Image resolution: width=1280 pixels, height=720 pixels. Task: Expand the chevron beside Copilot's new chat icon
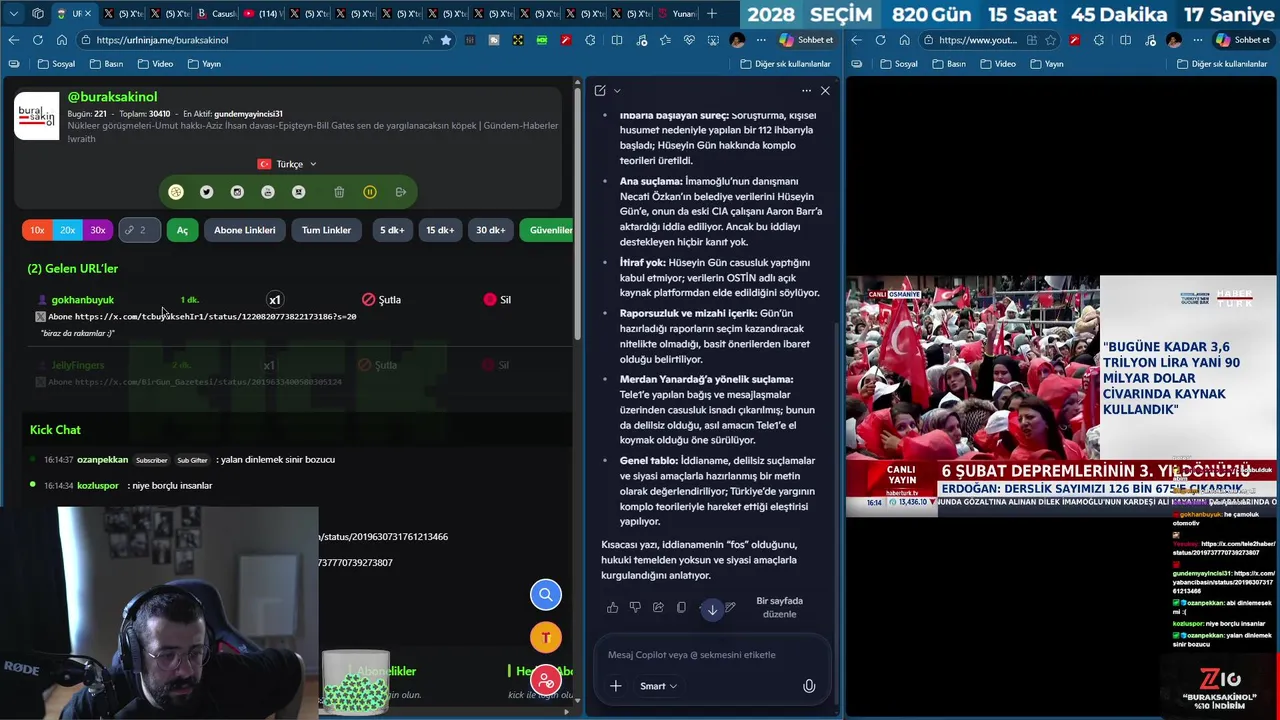(x=617, y=90)
